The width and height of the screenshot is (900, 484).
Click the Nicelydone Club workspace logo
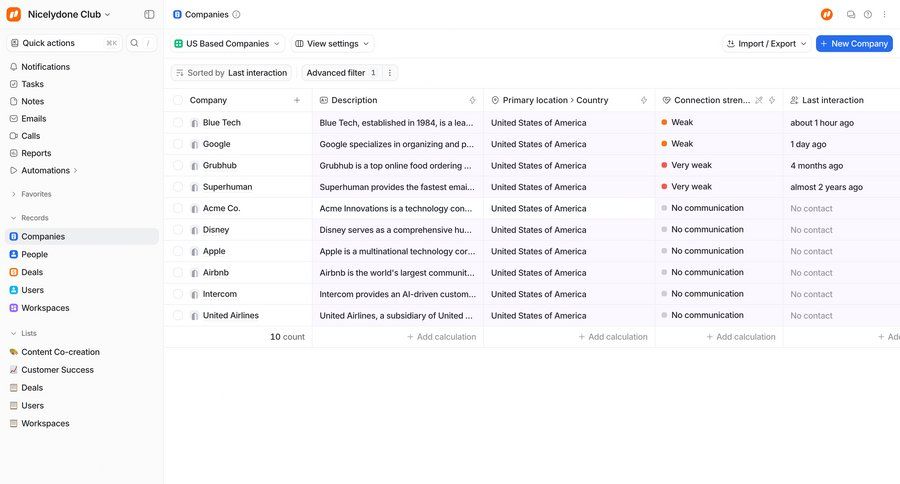tap(14, 14)
